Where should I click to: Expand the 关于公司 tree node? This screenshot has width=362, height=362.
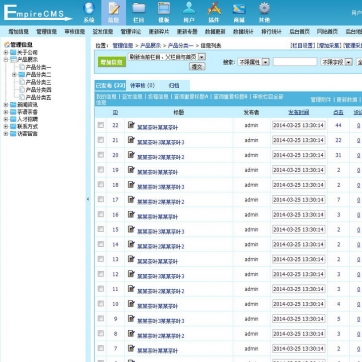click(x=6, y=52)
